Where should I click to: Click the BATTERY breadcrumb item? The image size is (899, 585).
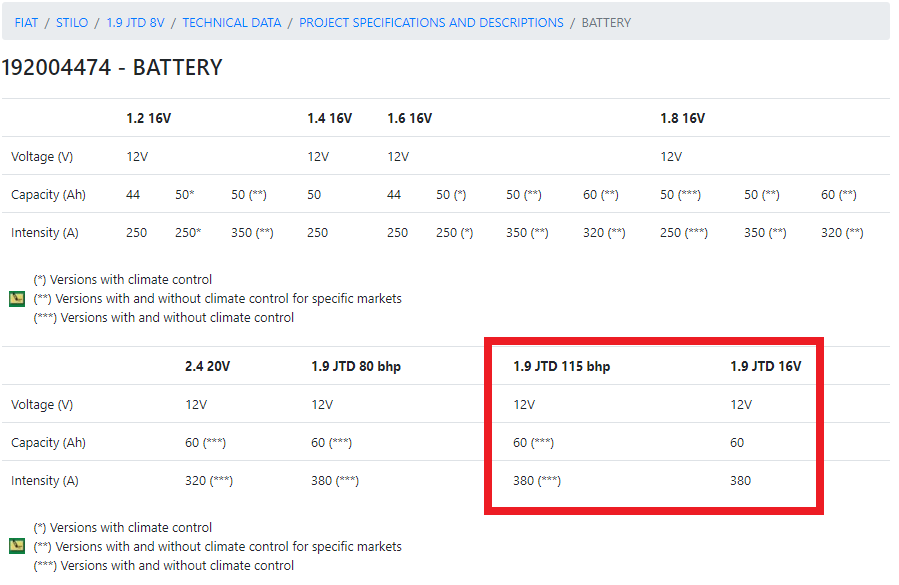tap(606, 23)
